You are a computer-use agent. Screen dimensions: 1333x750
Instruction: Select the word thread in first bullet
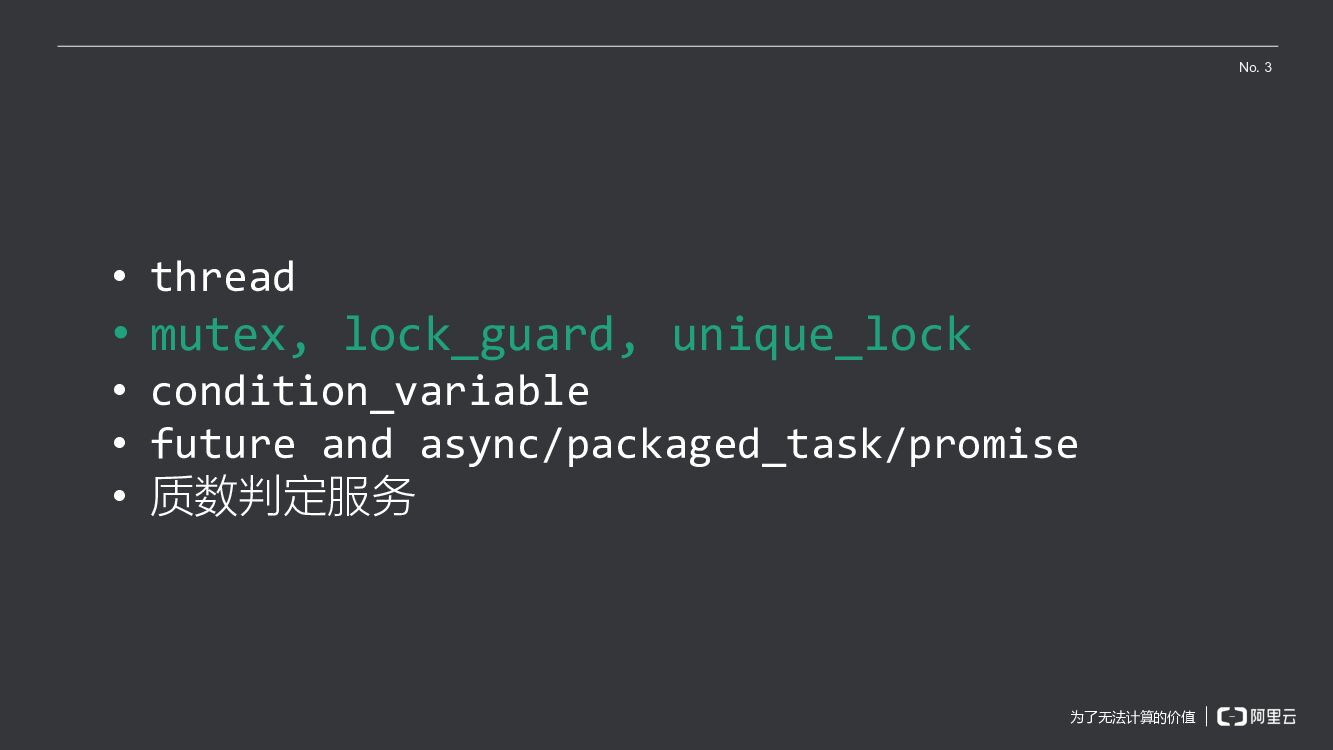(x=222, y=277)
